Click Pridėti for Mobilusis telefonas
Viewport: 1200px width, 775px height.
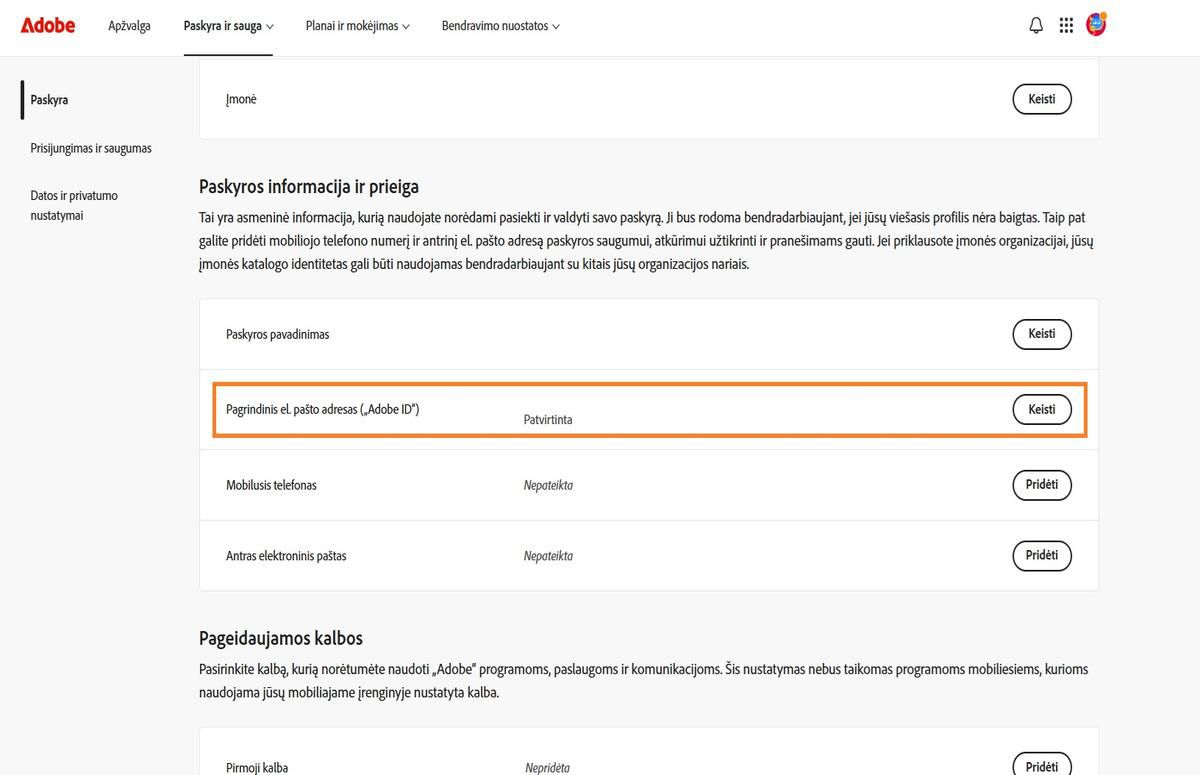1041,485
